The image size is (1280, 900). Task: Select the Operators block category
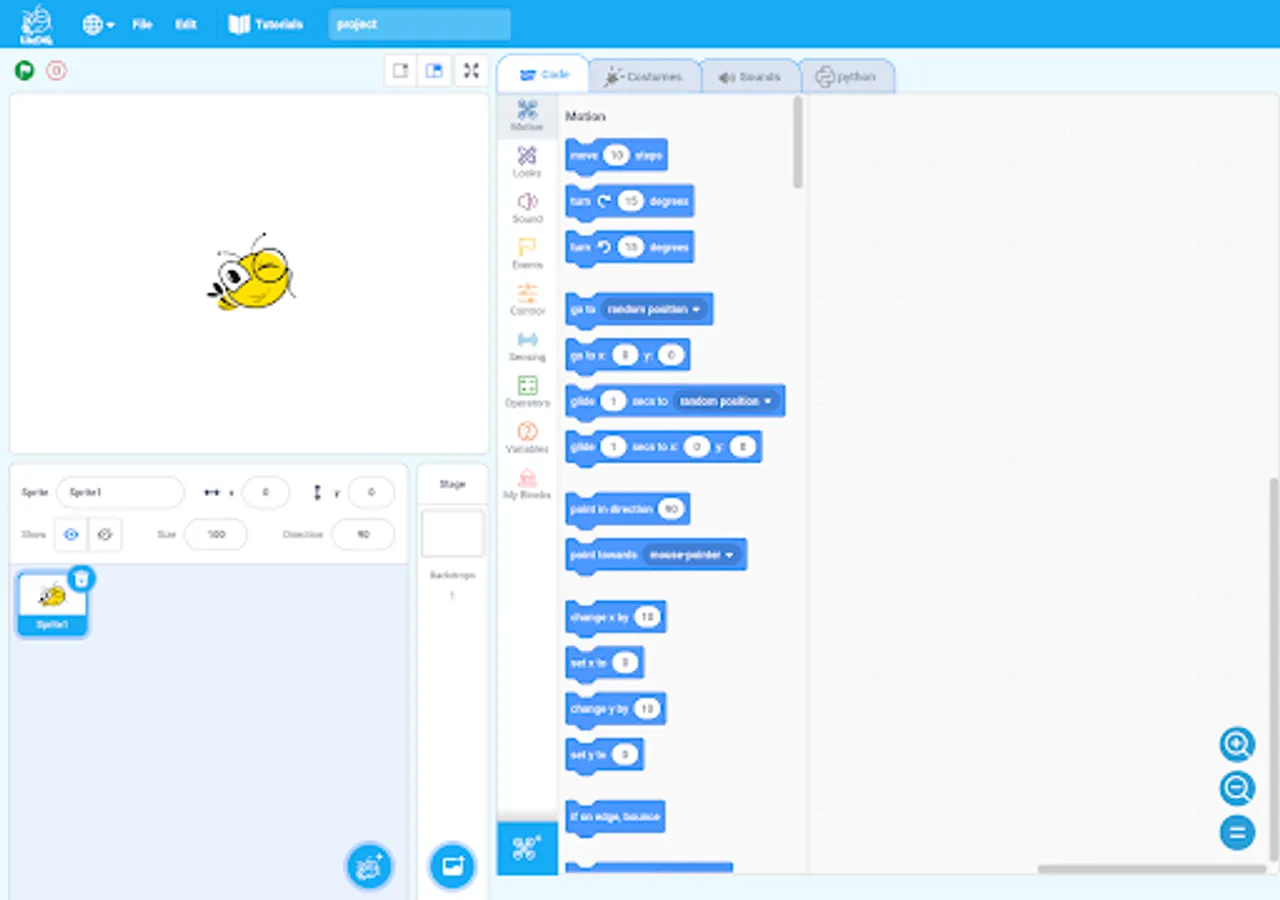527,392
